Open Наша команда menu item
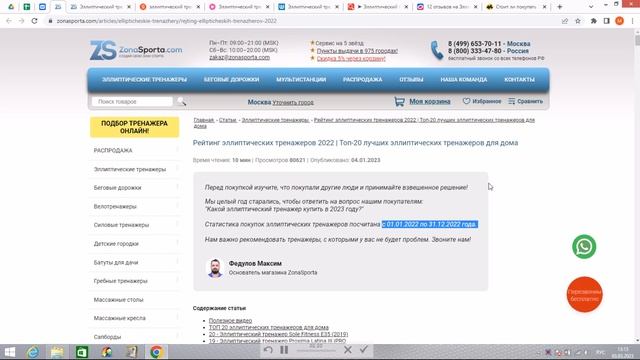This screenshot has width=640, height=360. tap(464, 80)
